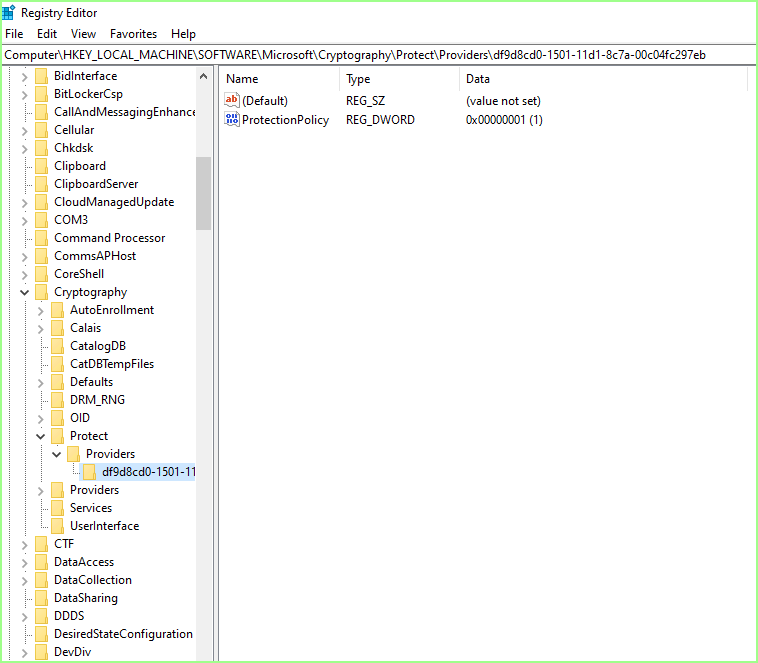This screenshot has width=758, height=663.
Task: Click the REG_SZ type cell
Action: click(365, 101)
